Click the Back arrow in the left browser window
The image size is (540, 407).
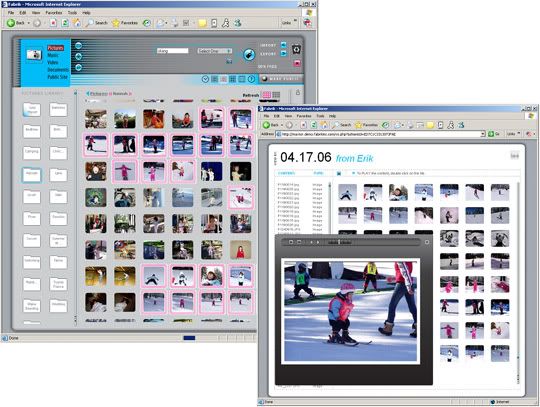pyautogui.click(x=11, y=23)
